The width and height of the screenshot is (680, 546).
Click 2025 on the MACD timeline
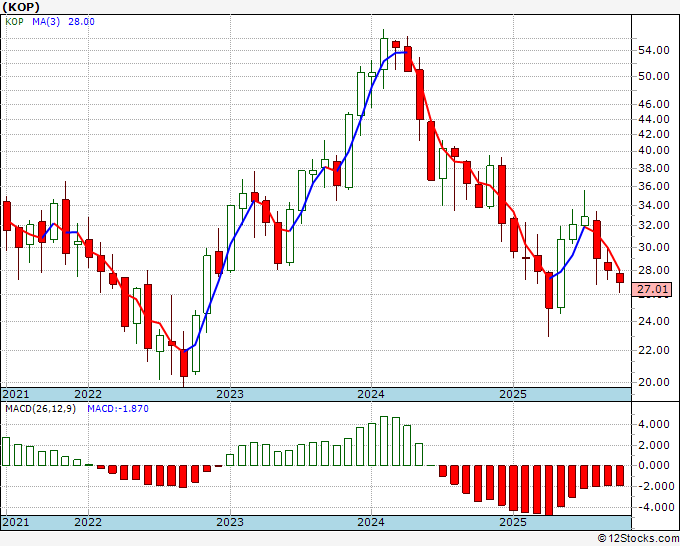point(513,522)
